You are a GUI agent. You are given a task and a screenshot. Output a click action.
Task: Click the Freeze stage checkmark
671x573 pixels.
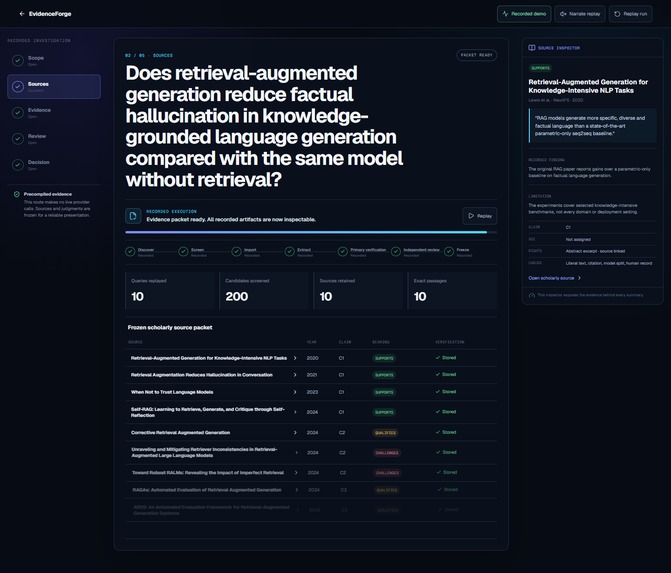tap(448, 252)
